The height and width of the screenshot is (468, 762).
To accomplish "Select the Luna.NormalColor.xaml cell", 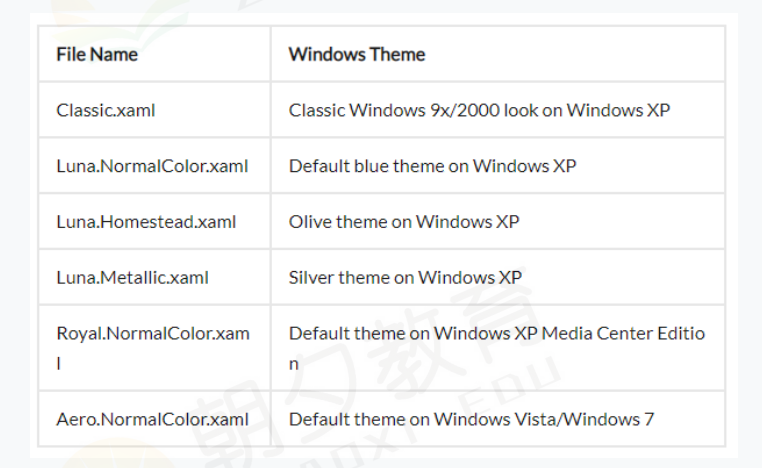I will coord(152,166).
